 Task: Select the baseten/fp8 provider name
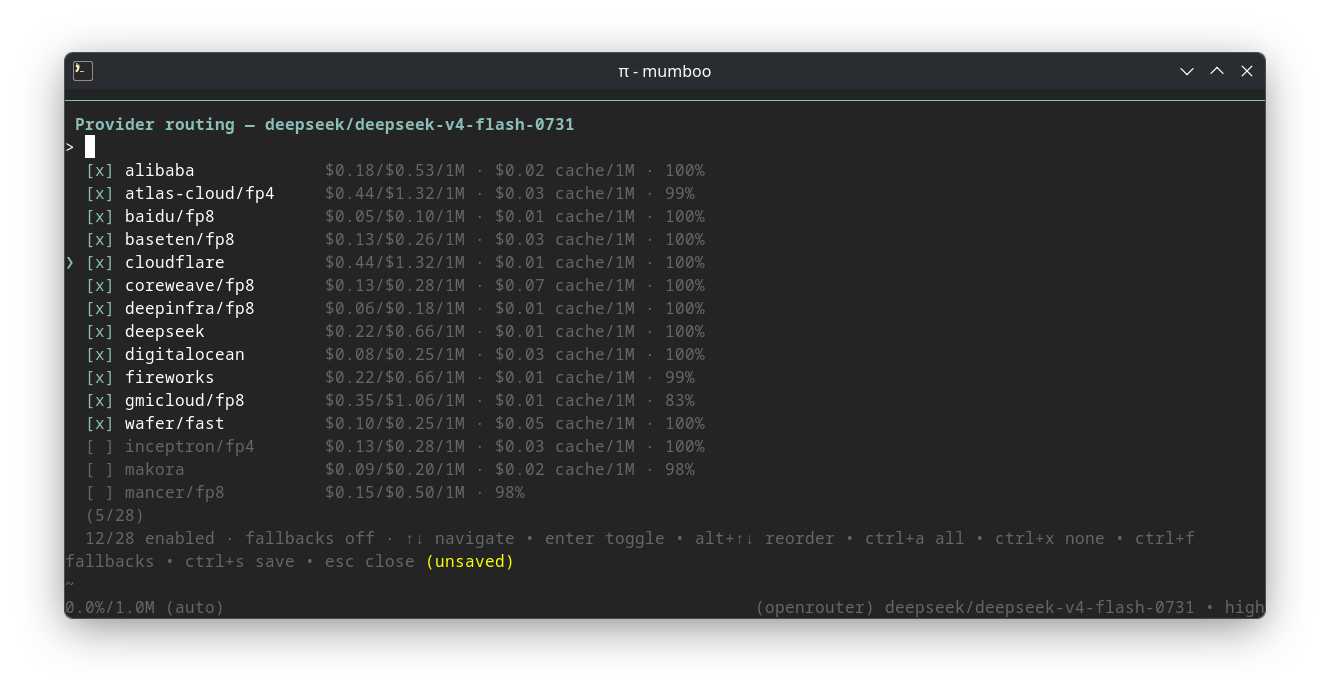(180, 239)
